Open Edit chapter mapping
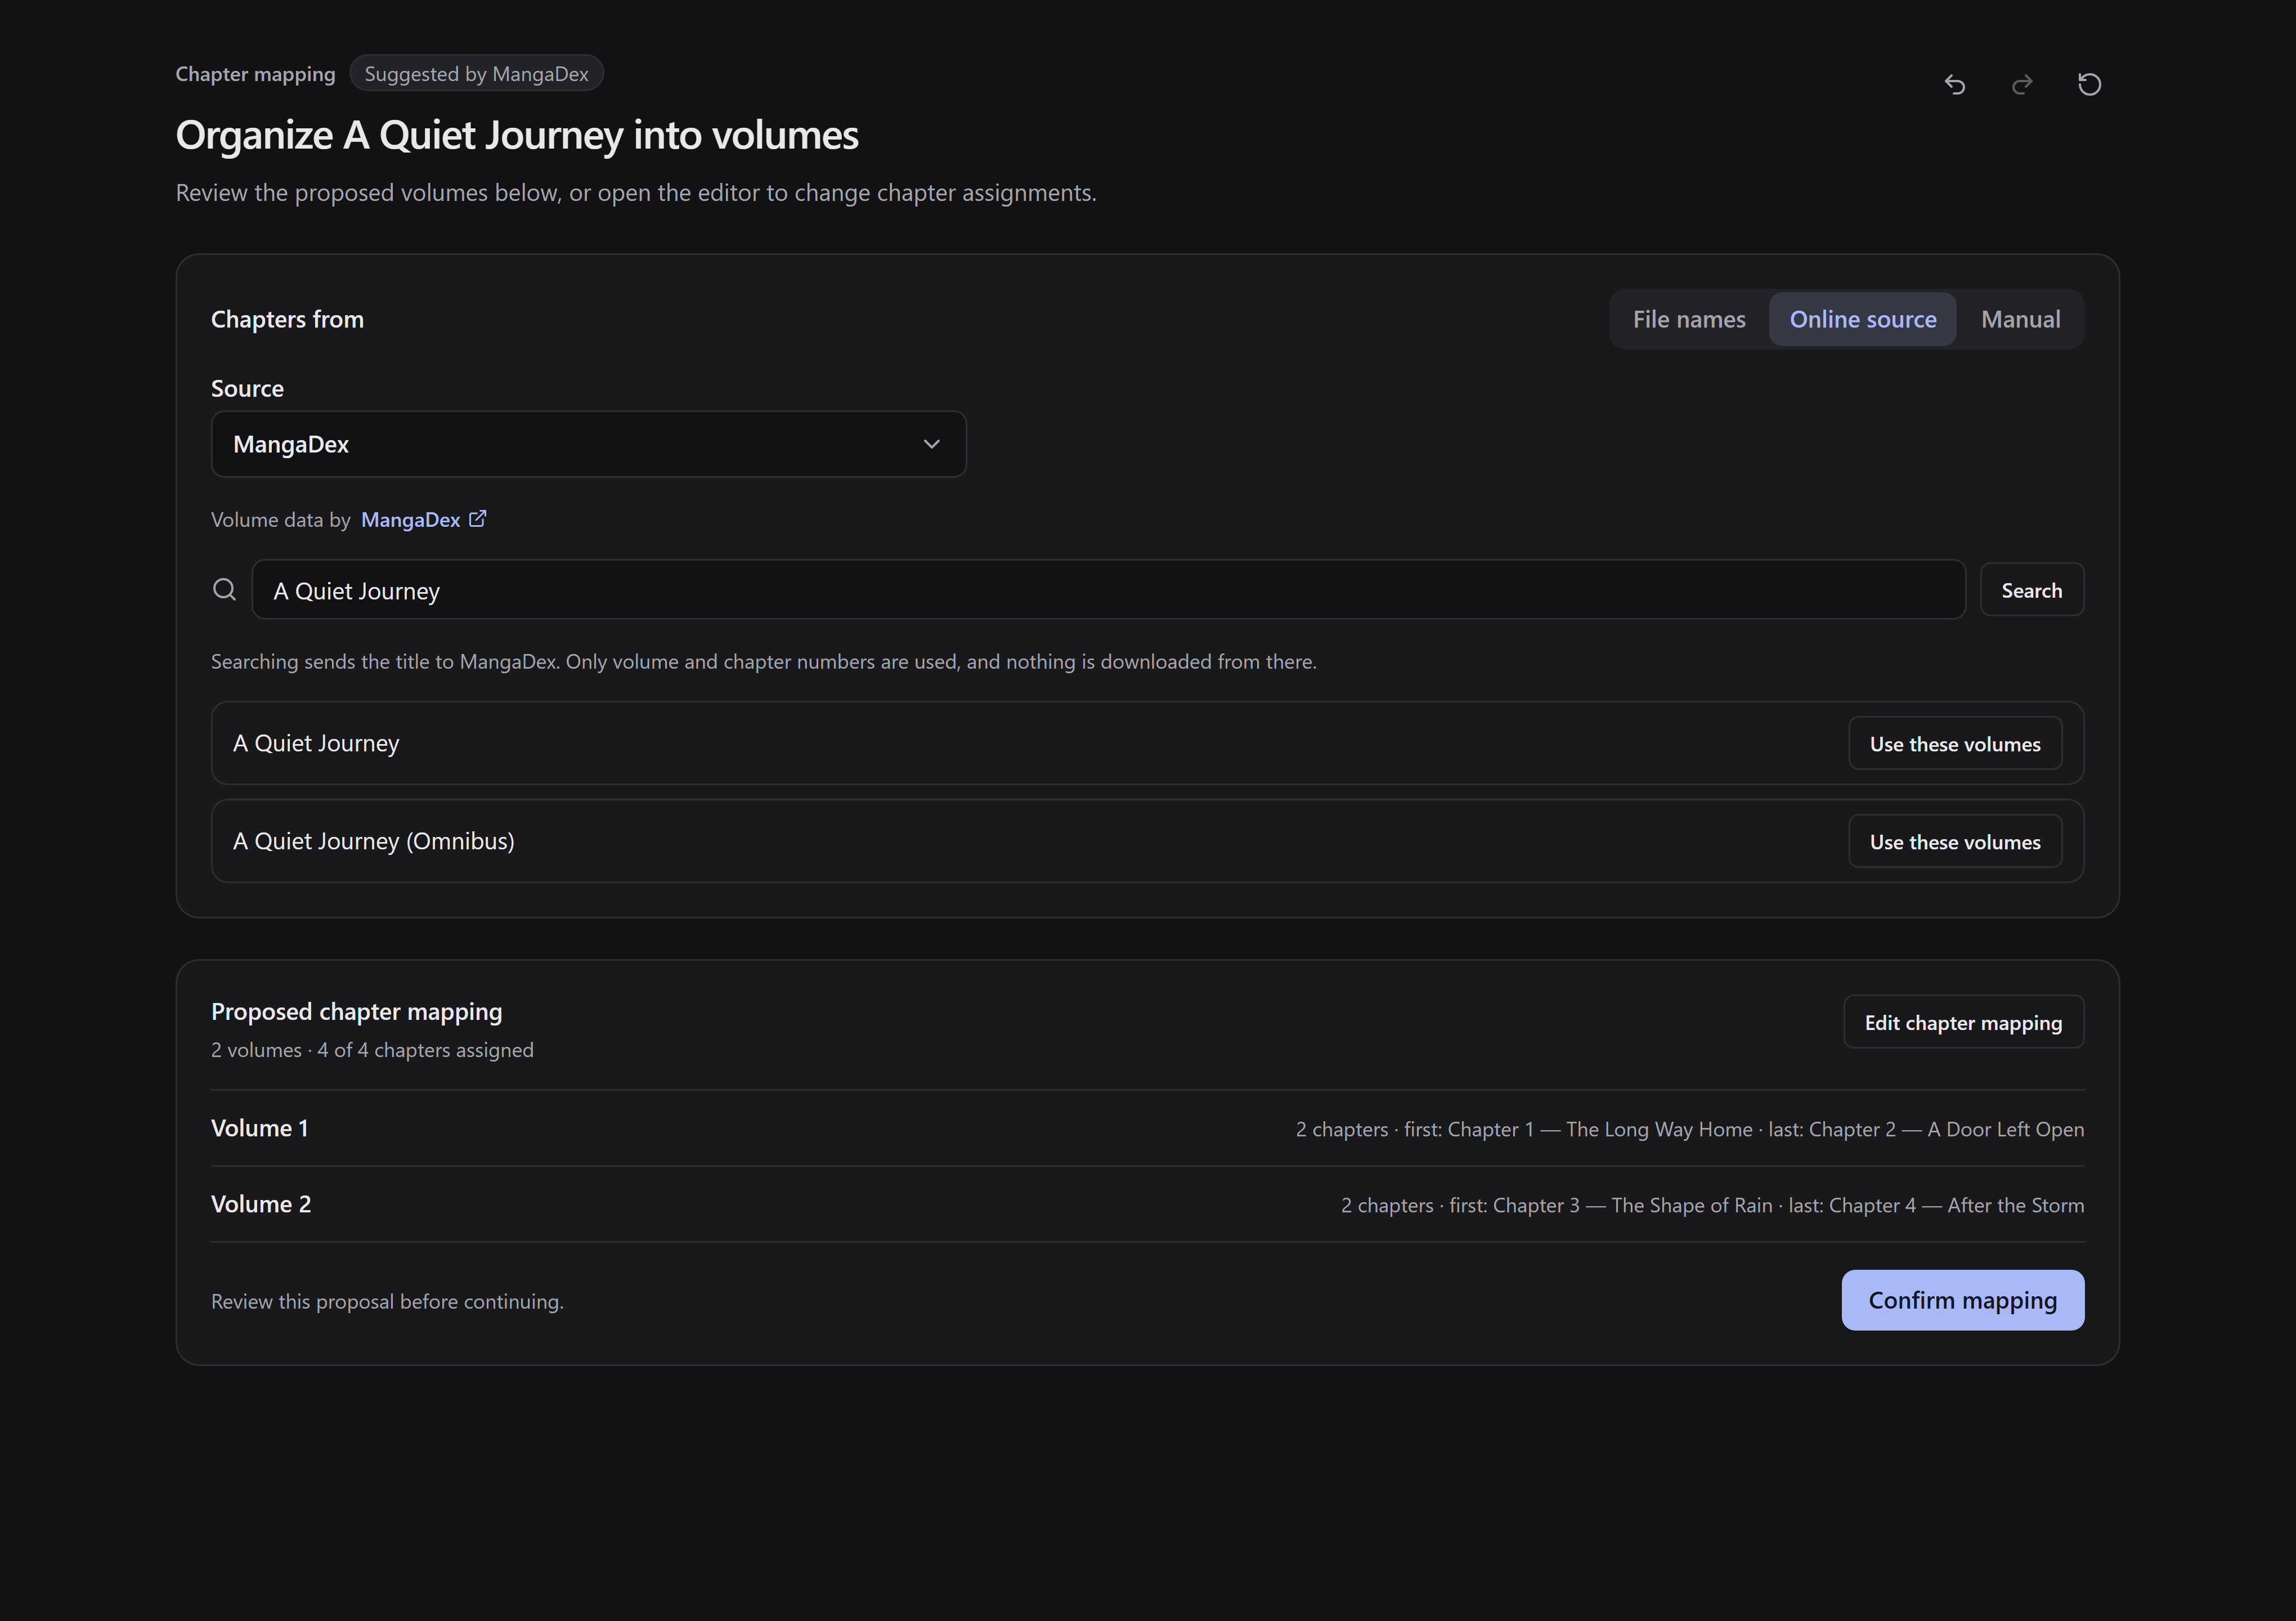The width and height of the screenshot is (2296, 1621). (x=1963, y=1022)
